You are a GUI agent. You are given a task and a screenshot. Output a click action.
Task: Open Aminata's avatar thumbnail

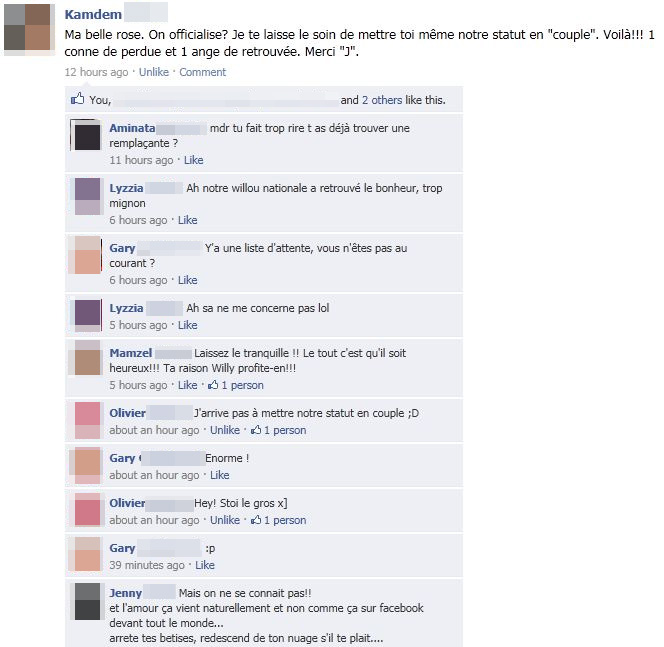(87, 135)
